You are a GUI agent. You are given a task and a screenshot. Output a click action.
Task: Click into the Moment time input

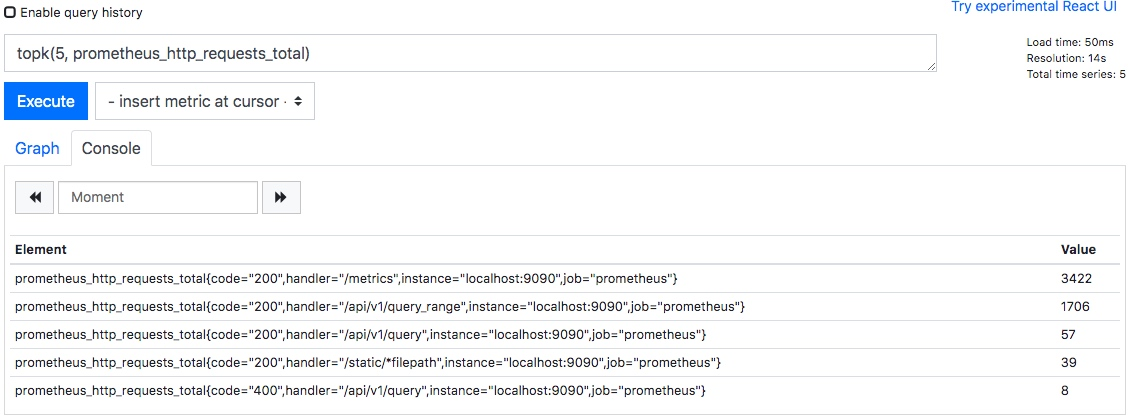(x=158, y=197)
